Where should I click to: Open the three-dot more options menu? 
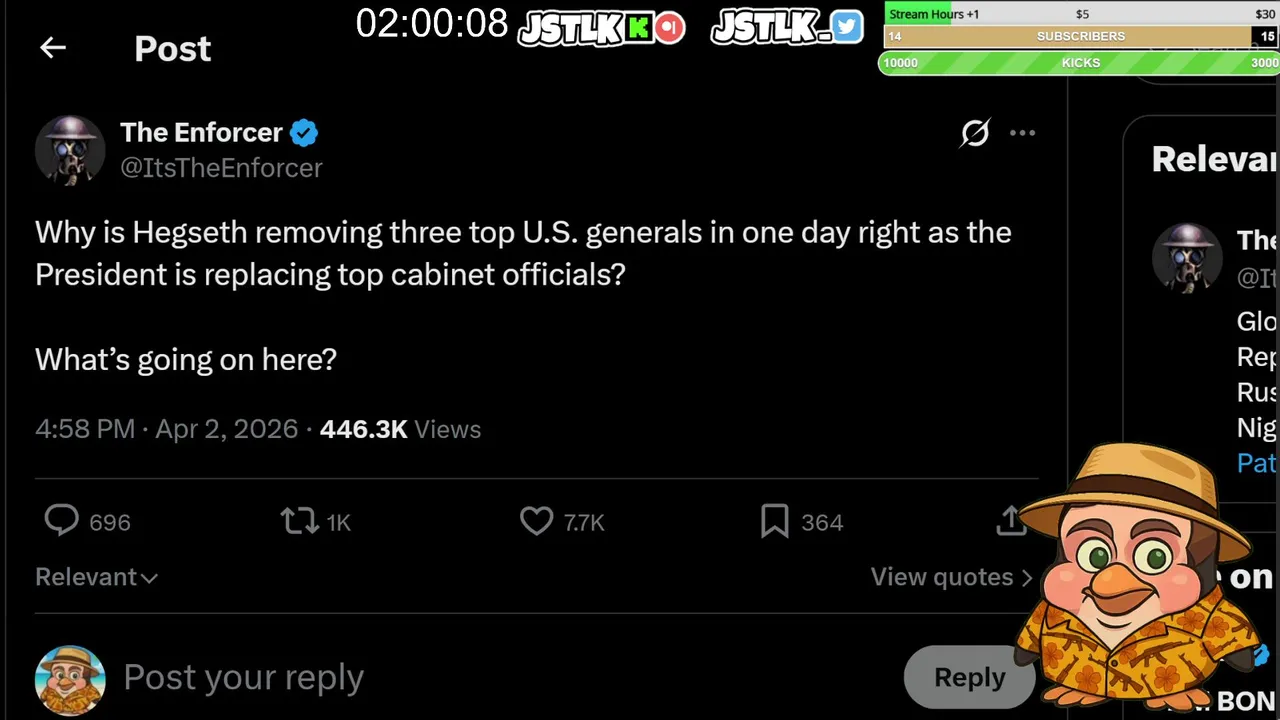(1022, 133)
